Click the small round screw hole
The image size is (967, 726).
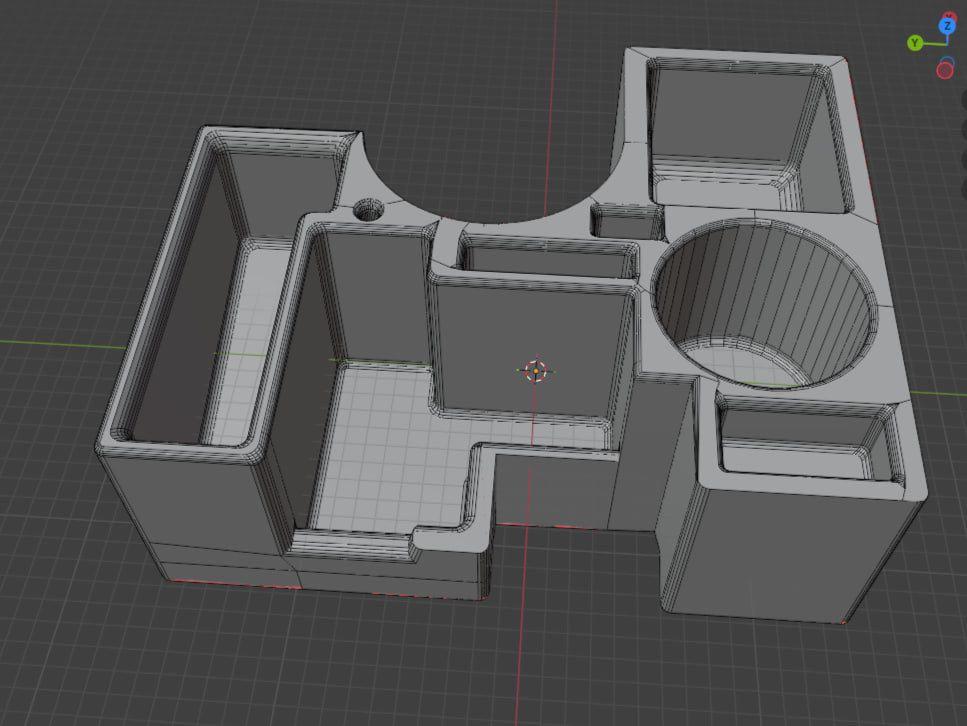click(x=369, y=210)
